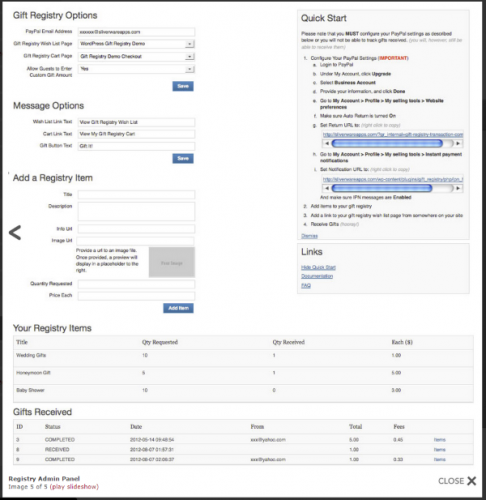The image size is (486, 500).
Task: Click the Add Item button
Action: click(178, 308)
